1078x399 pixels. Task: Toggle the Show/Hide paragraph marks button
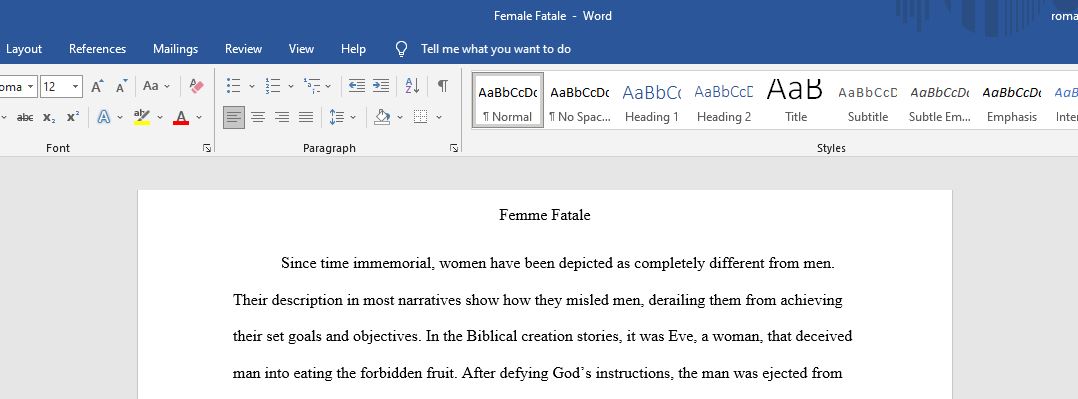click(x=443, y=86)
